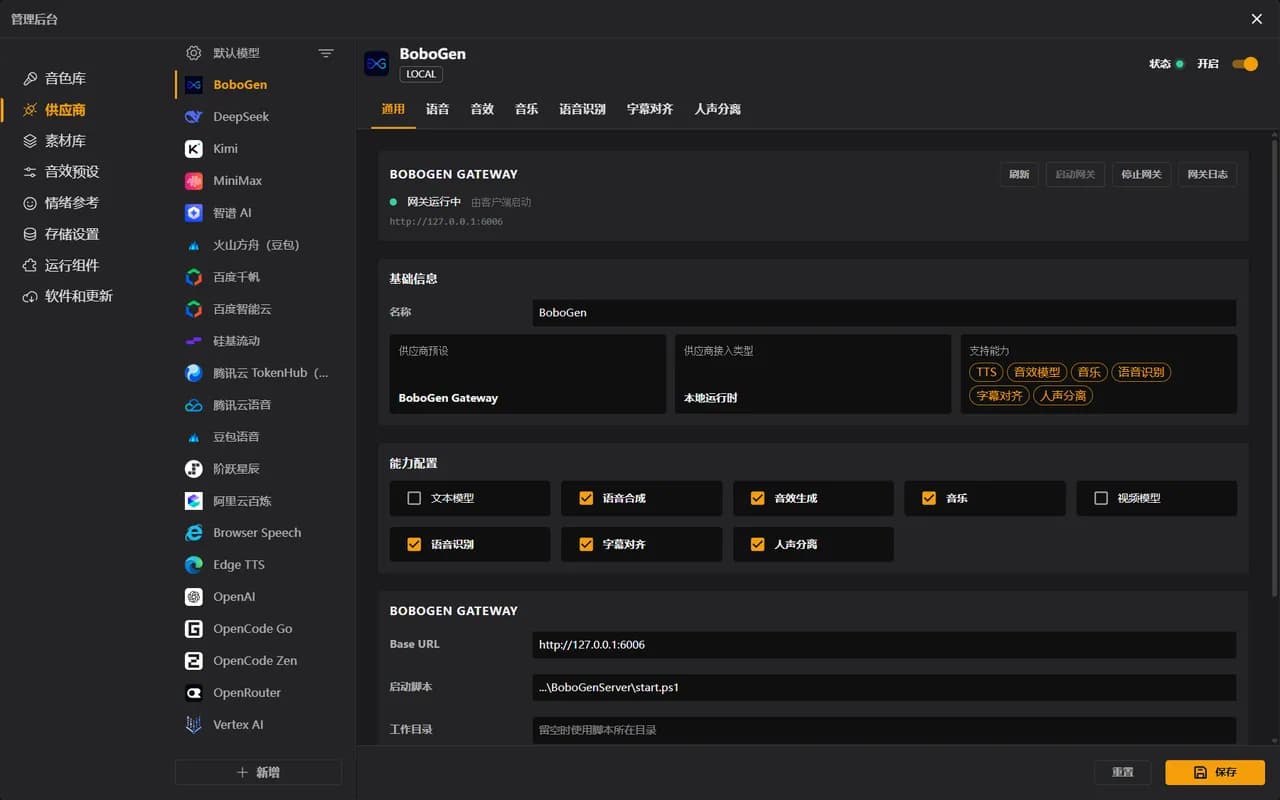
Task: Select the Edge TTS provider
Action: coord(258,565)
